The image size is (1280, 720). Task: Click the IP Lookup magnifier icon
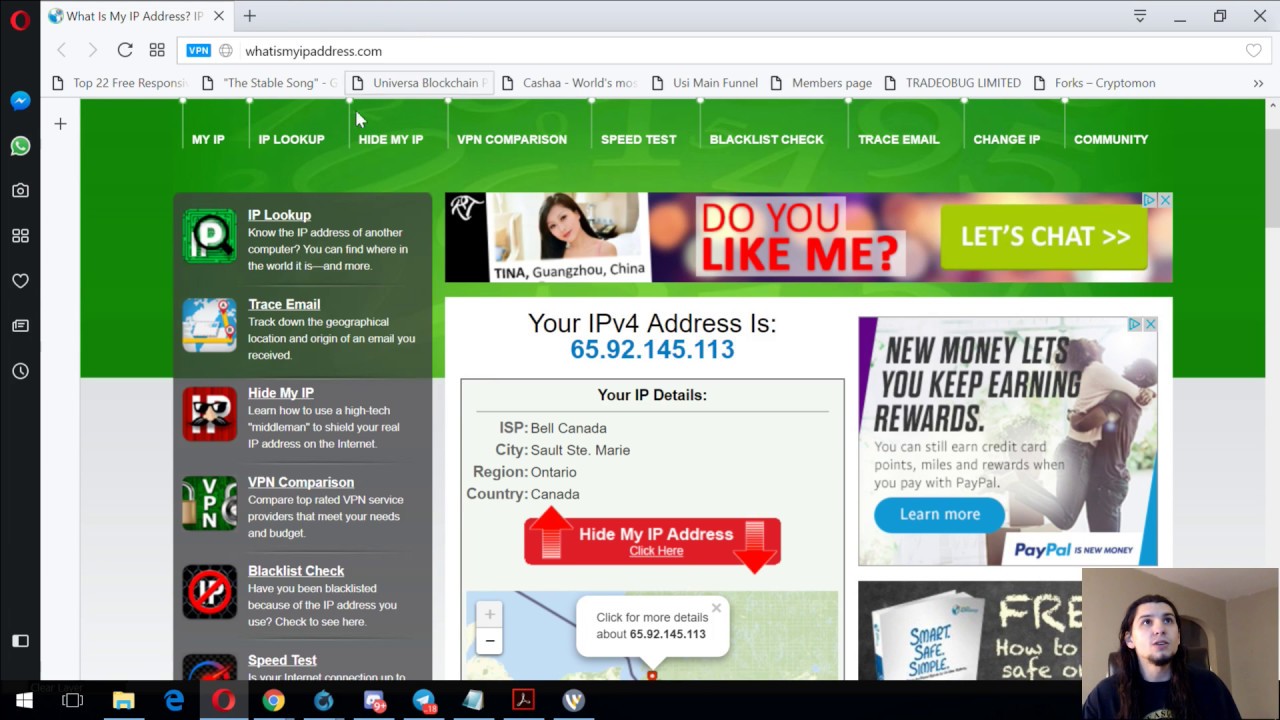(x=210, y=236)
